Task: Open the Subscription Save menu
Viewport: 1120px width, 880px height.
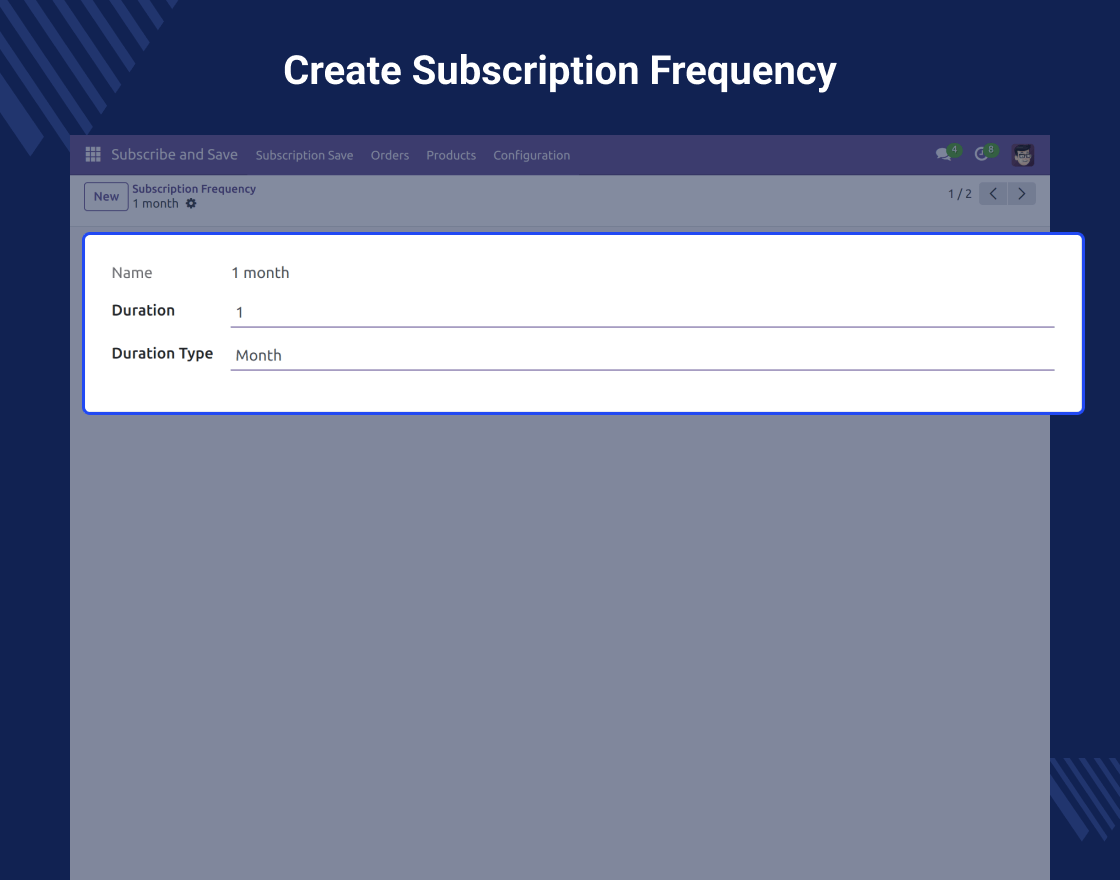Action: pos(304,155)
